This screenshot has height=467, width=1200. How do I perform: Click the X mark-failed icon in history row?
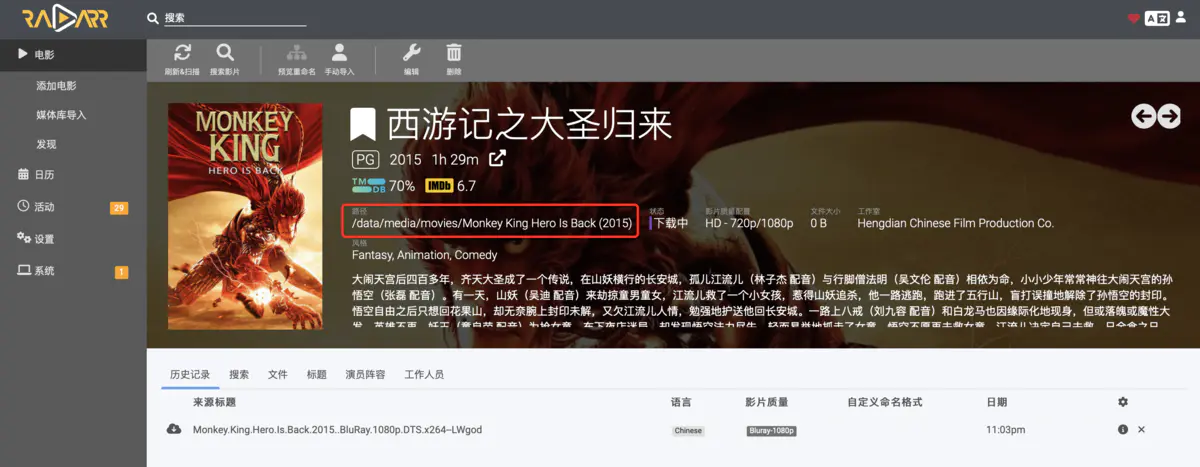point(1141,429)
